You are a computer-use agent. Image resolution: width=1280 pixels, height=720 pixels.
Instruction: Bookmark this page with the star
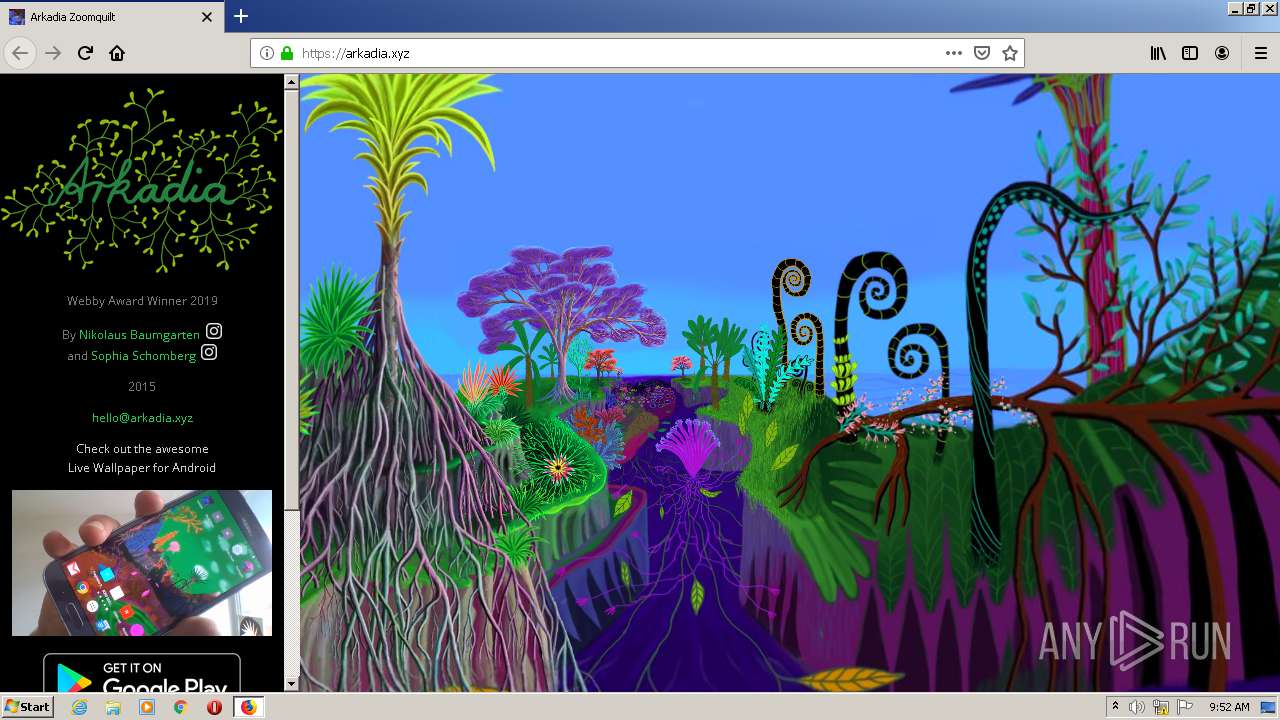[1010, 53]
